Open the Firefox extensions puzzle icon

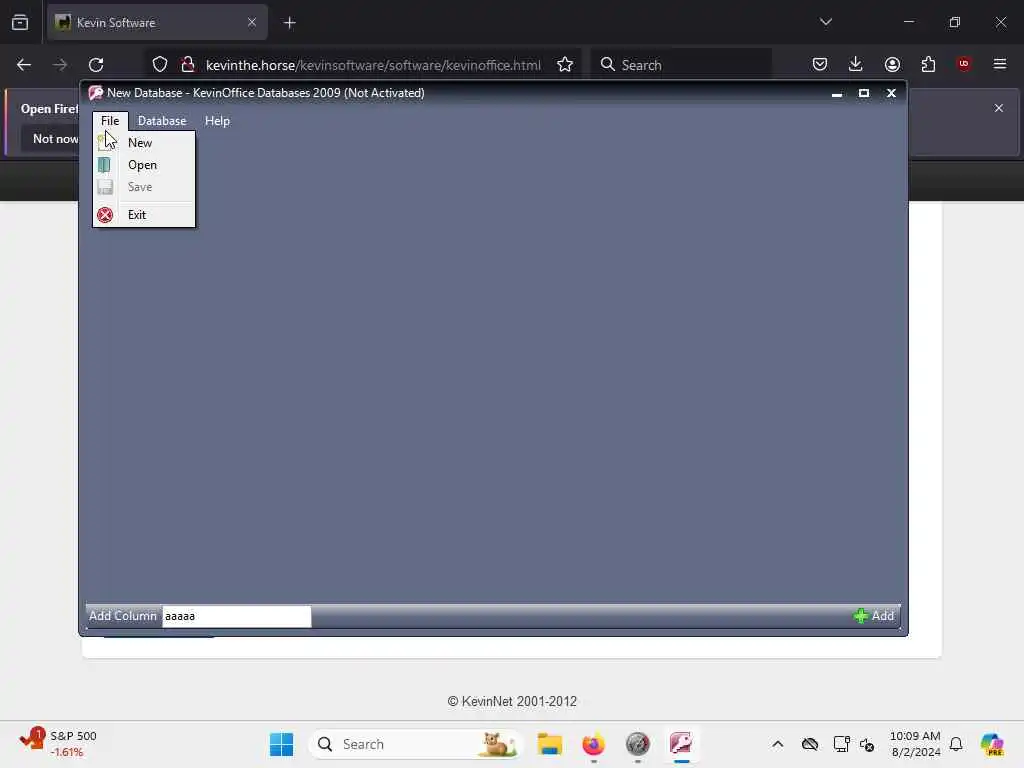point(928,65)
